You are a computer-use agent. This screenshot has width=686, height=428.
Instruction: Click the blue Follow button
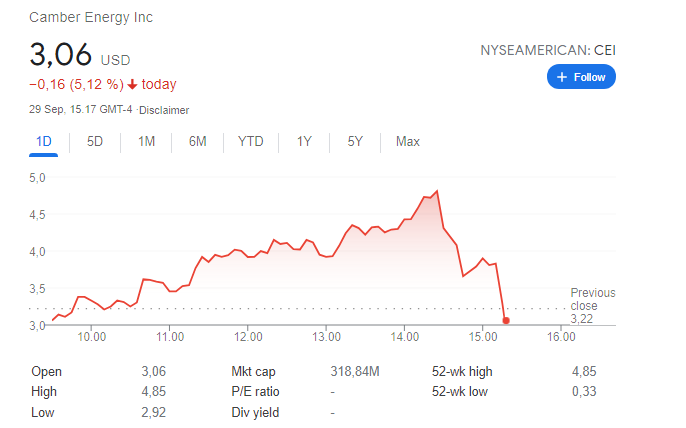pyautogui.click(x=581, y=77)
